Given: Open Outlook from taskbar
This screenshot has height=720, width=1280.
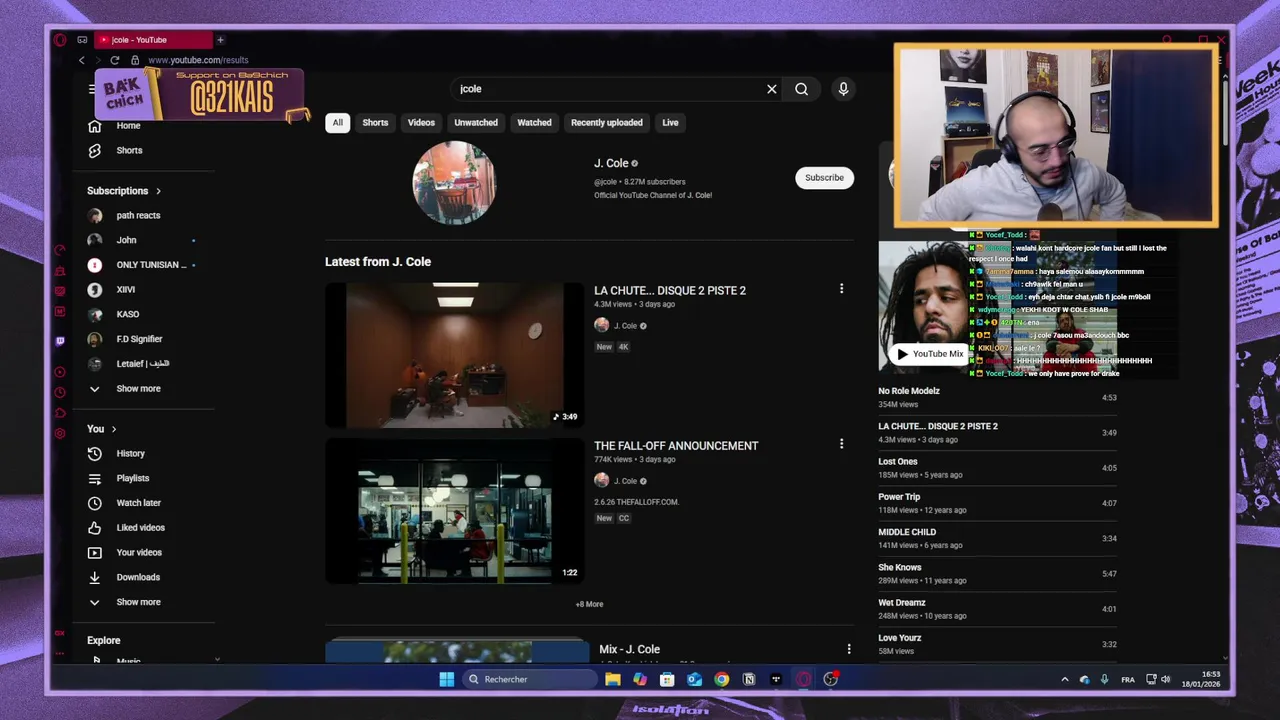Looking at the screenshot, I should click(694, 679).
